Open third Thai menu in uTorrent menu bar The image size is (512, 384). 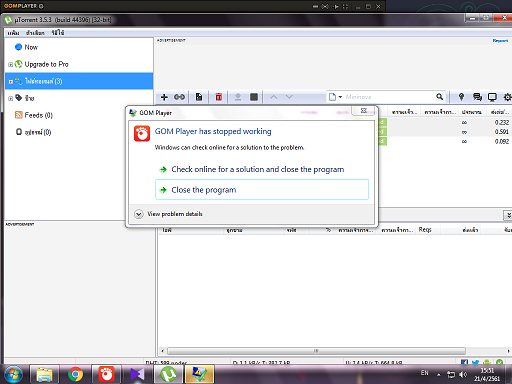click(58, 33)
